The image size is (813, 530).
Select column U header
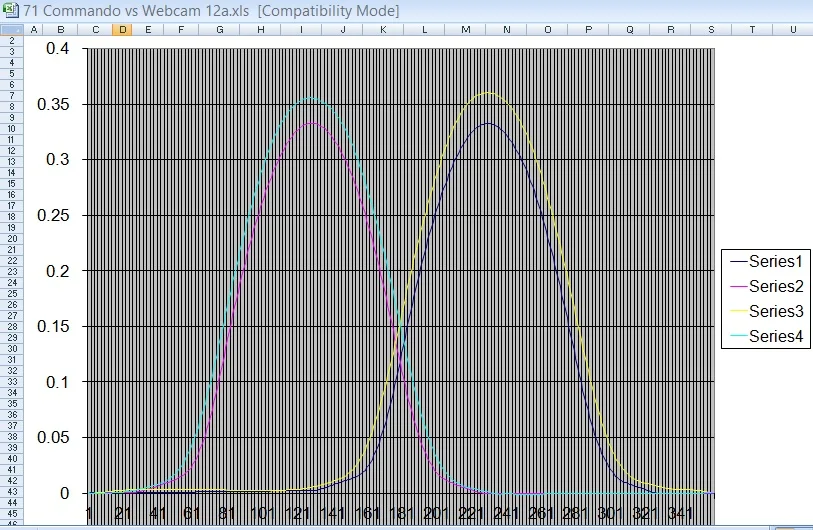tap(792, 29)
